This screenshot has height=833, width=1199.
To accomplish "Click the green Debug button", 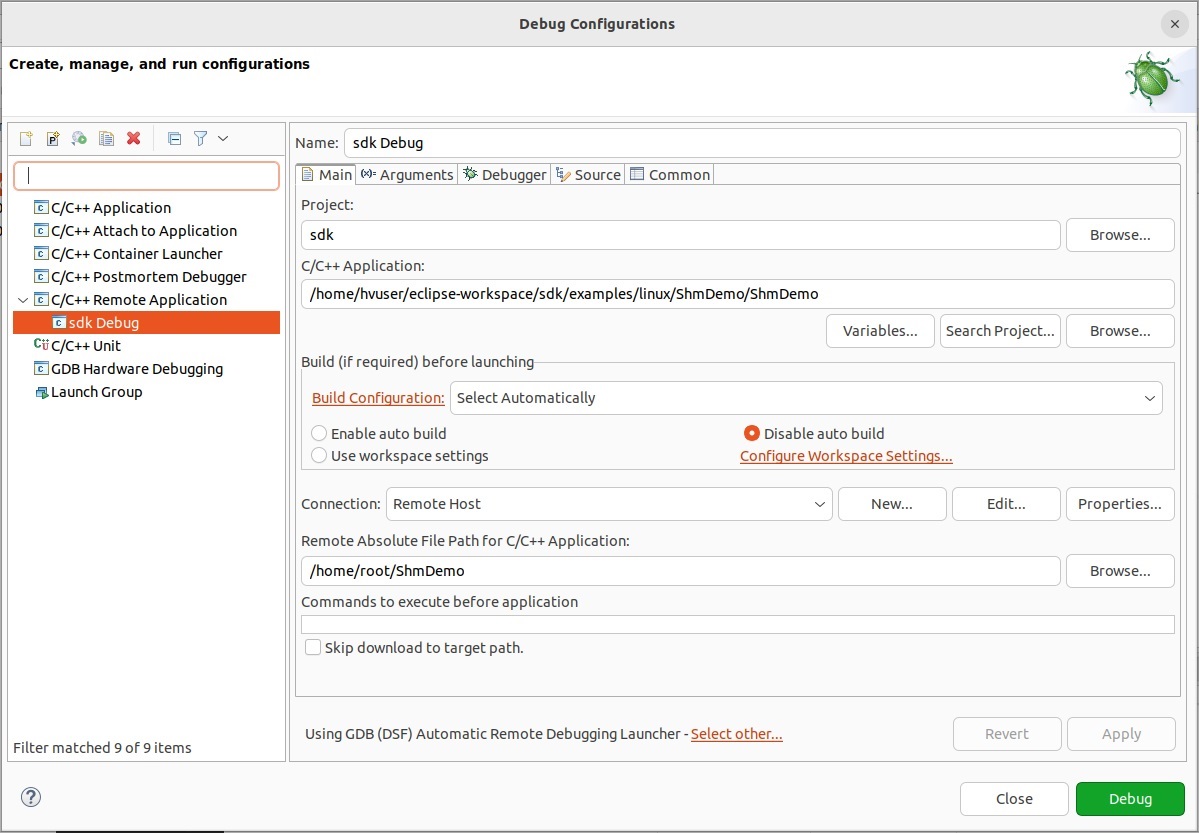I will [1130, 799].
